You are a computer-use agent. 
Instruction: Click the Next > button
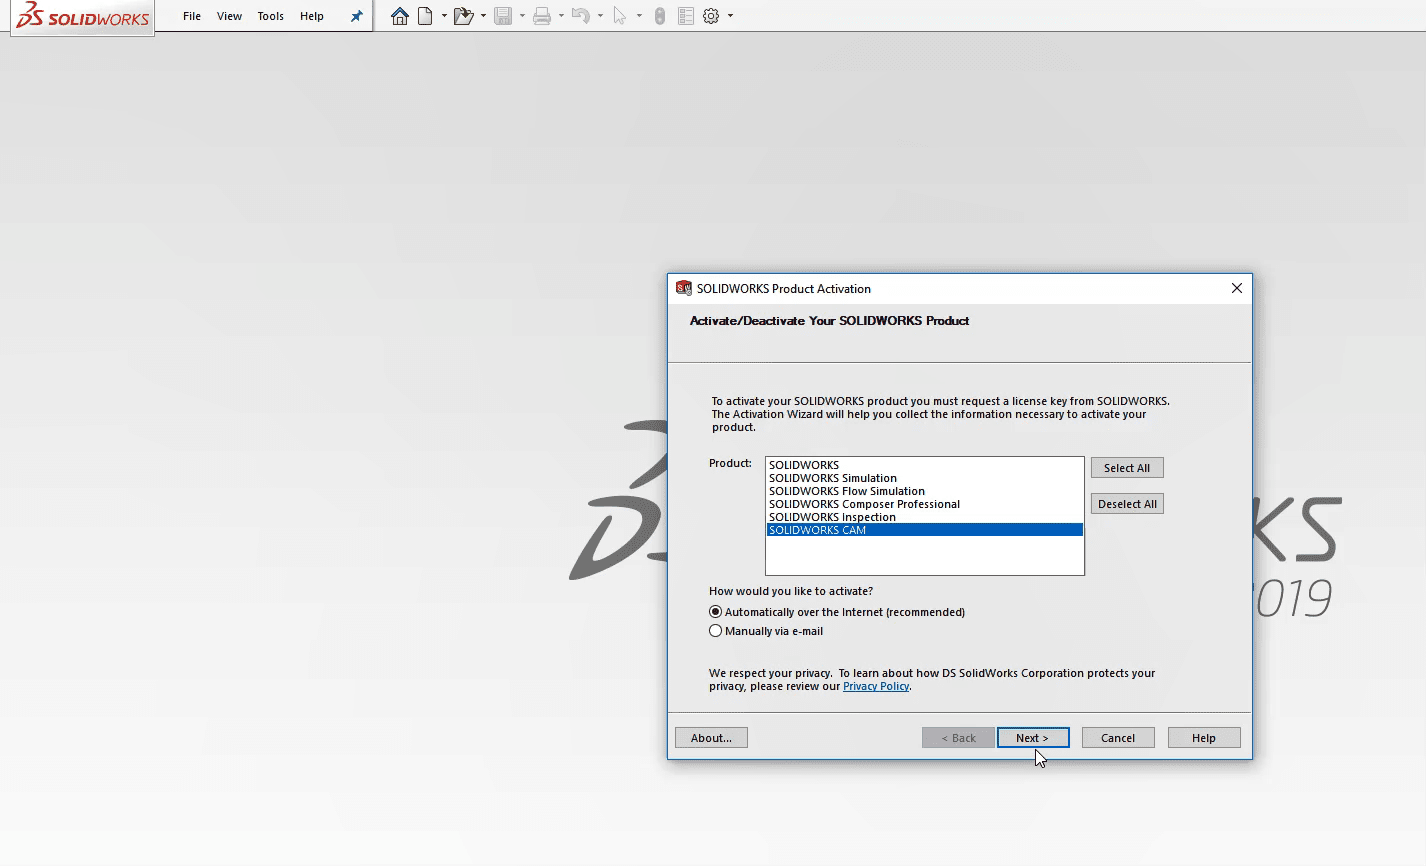[x=1033, y=738]
